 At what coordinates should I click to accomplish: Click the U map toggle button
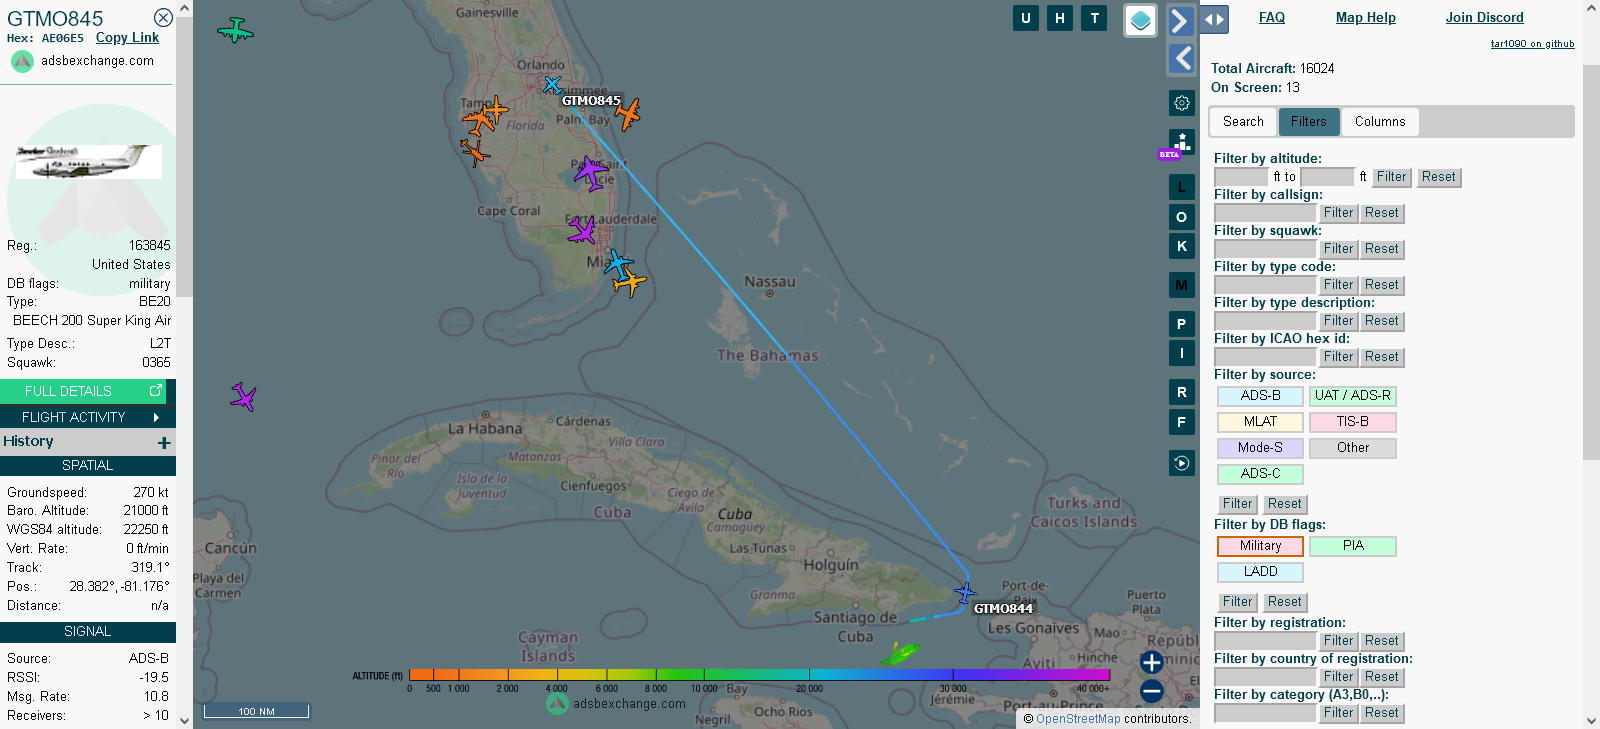coord(1025,18)
